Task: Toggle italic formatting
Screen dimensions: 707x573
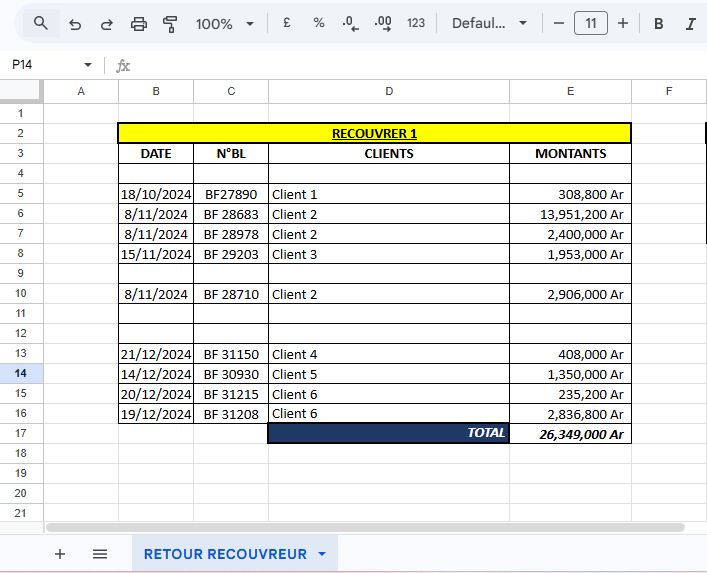Action: (x=690, y=23)
